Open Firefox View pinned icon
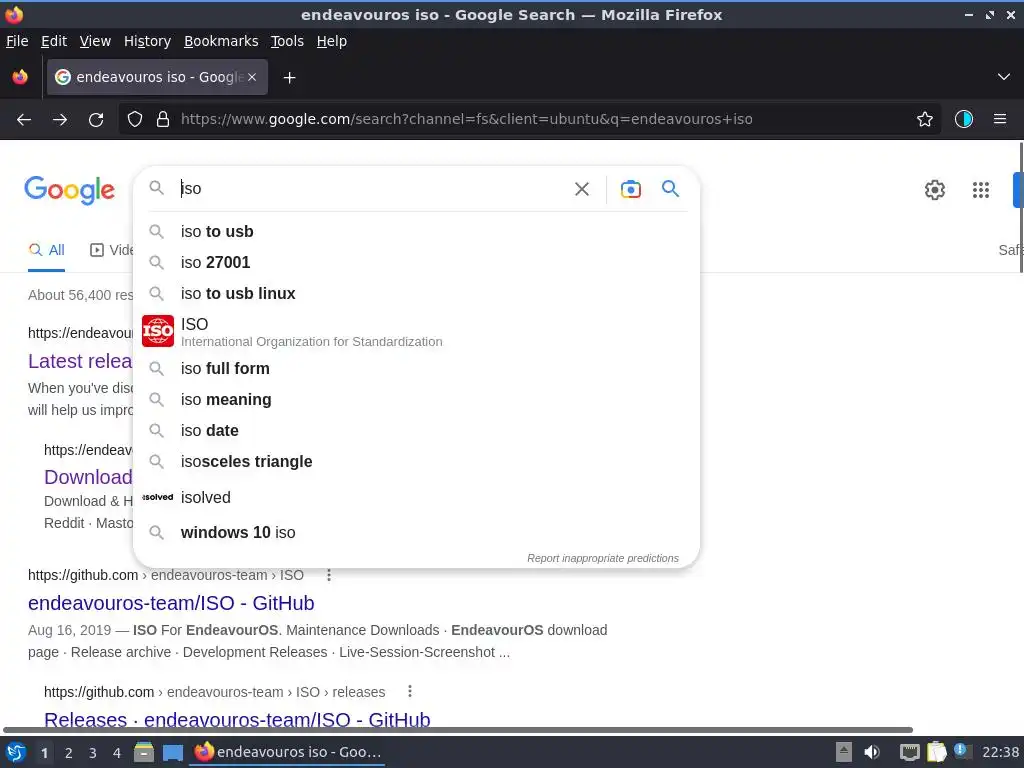Image resolution: width=1024 pixels, height=768 pixels. click(20, 77)
